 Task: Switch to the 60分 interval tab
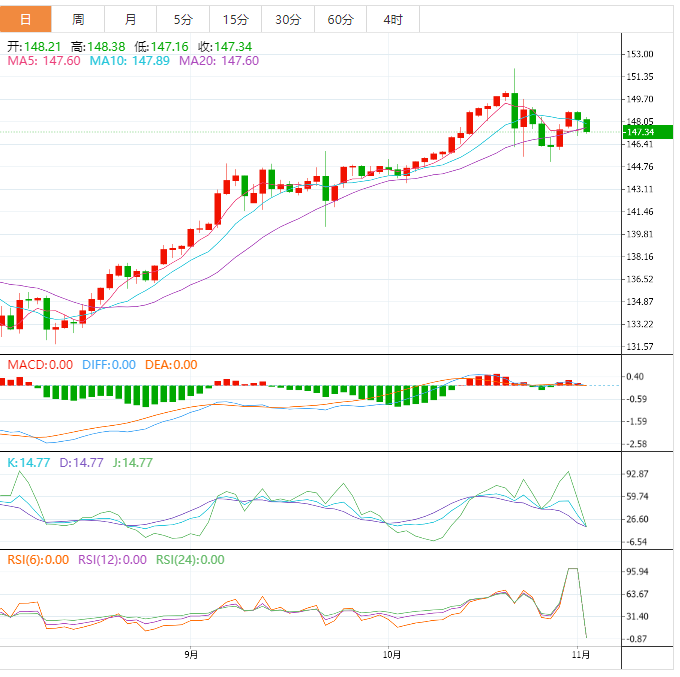pos(340,19)
